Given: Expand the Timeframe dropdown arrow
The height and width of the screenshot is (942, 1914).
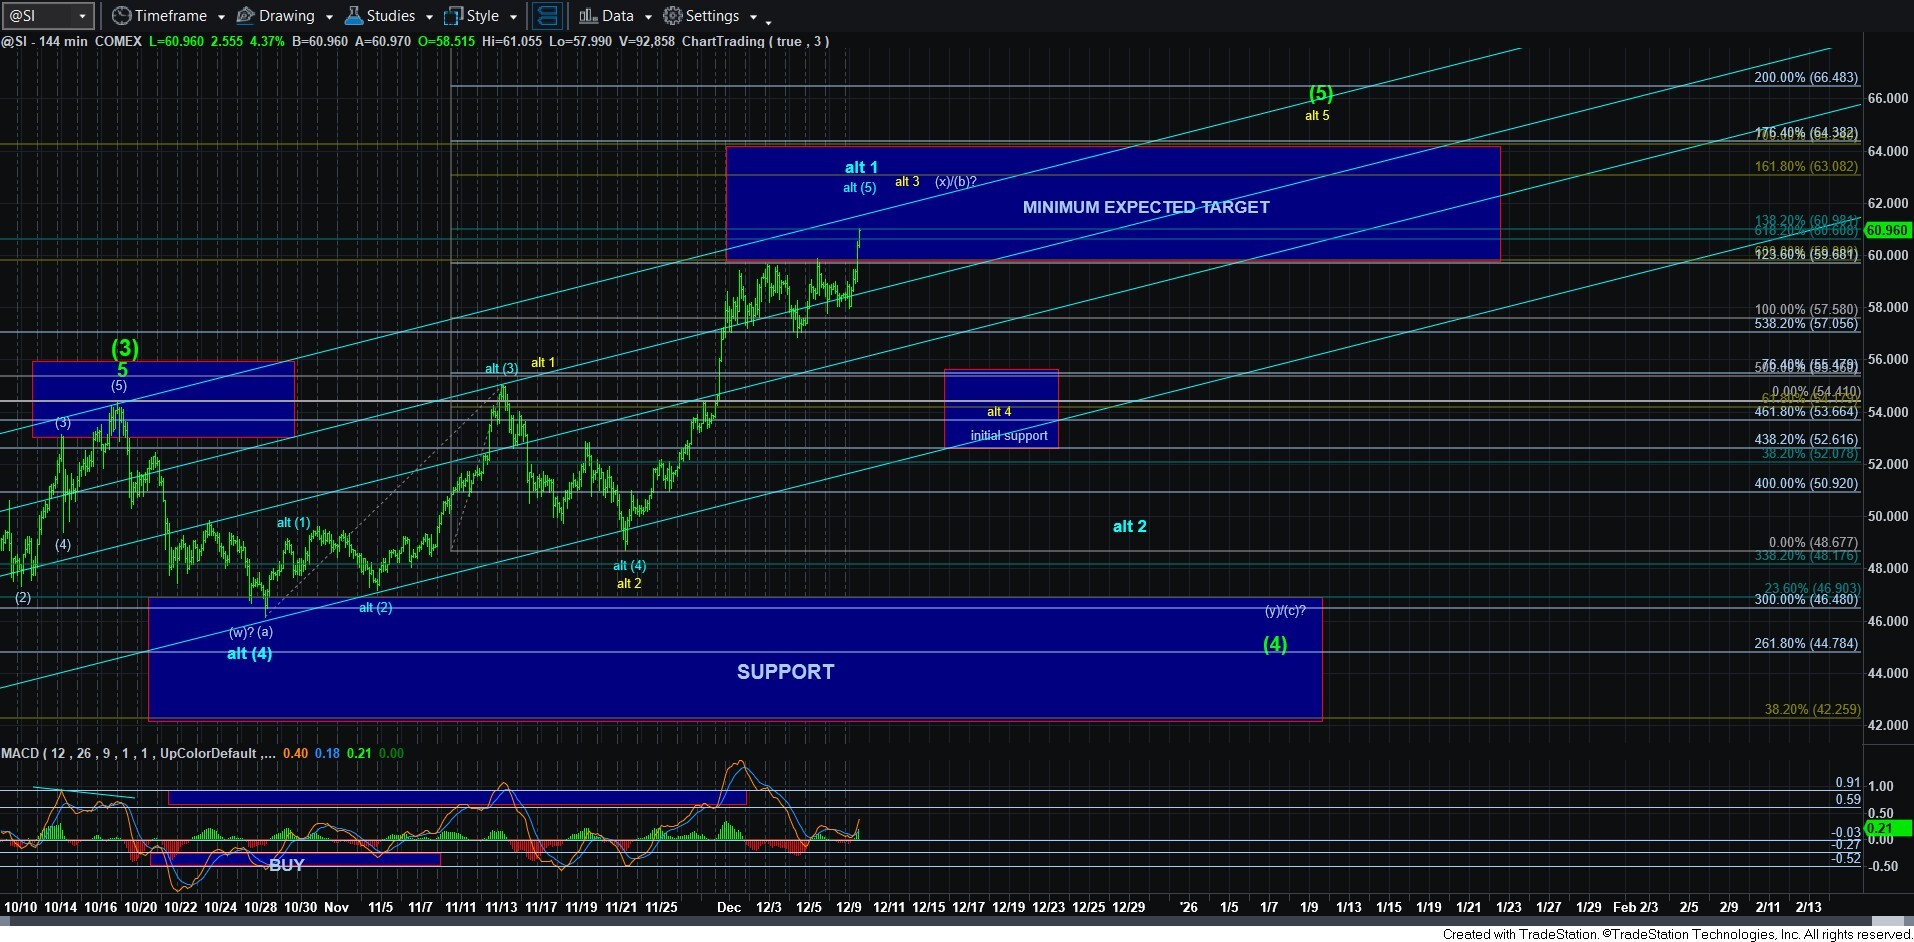Looking at the screenshot, I should pyautogui.click(x=221, y=17).
